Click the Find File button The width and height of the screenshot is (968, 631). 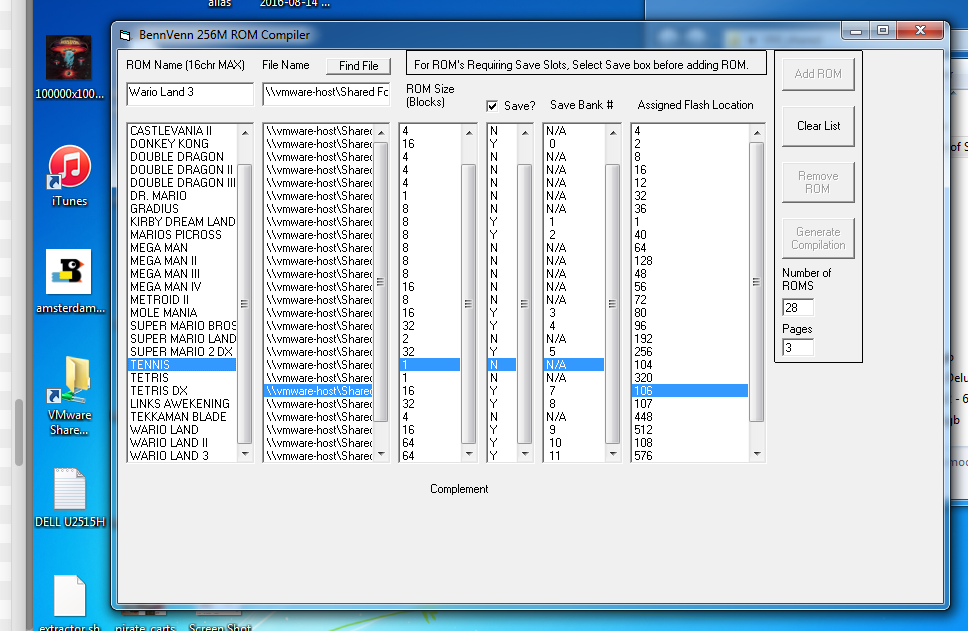click(x=358, y=66)
